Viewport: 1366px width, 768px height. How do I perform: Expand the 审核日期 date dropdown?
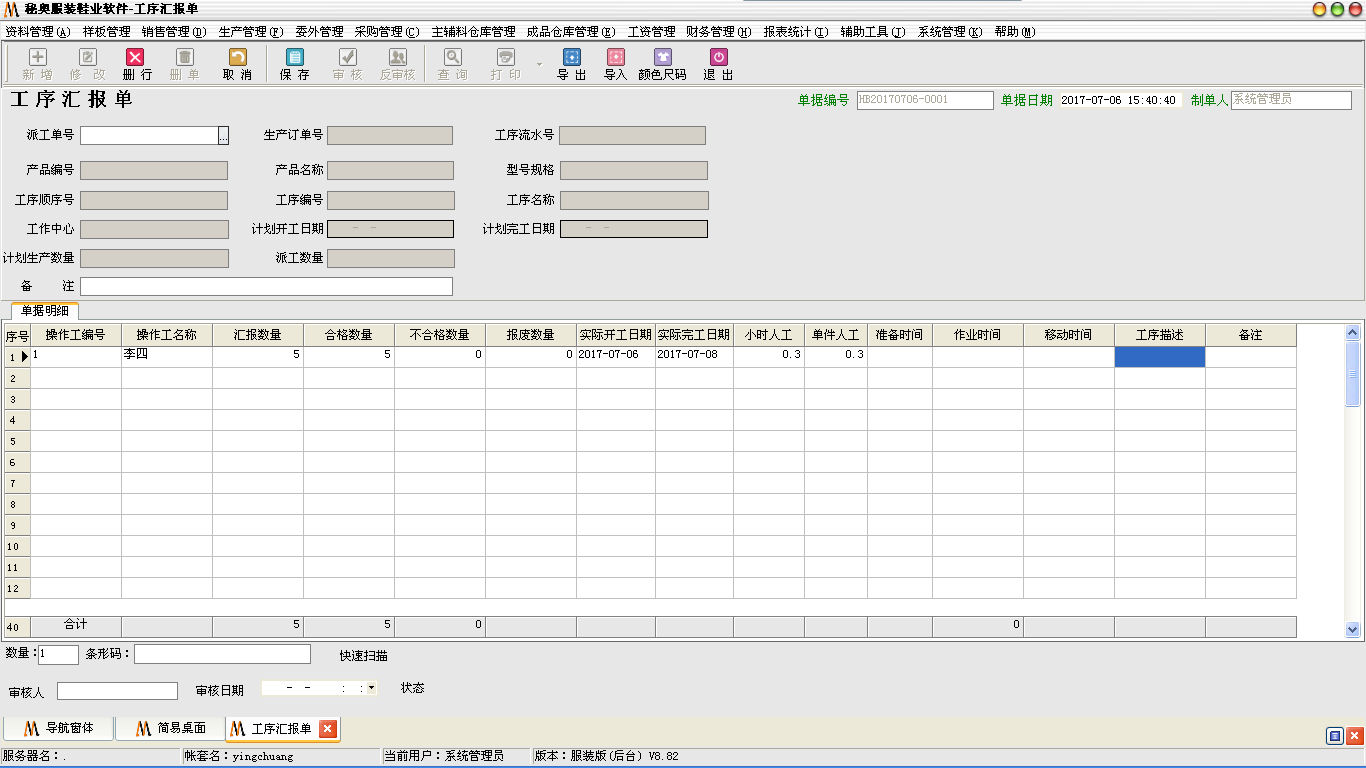(x=372, y=688)
